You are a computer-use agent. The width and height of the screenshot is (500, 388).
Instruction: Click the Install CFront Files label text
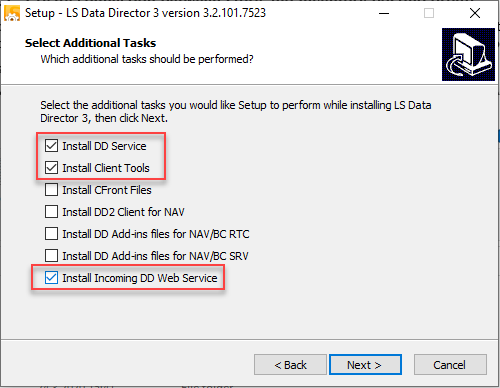(x=107, y=190)
